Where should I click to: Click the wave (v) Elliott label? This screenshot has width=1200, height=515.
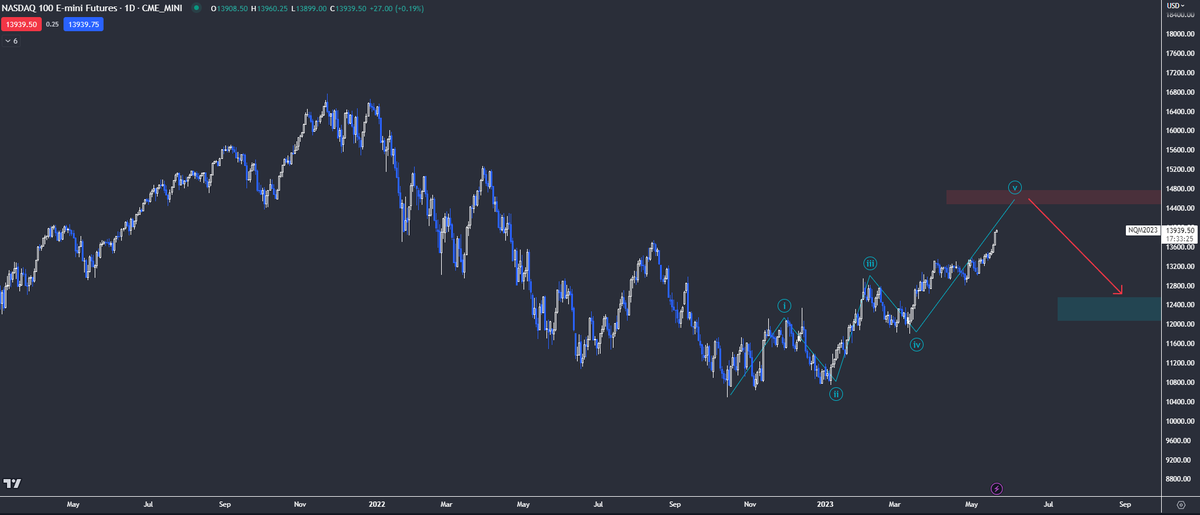pos(1015,187)
